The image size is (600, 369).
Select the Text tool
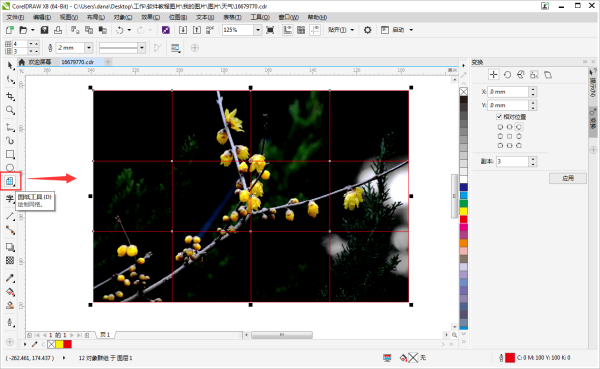10,198
